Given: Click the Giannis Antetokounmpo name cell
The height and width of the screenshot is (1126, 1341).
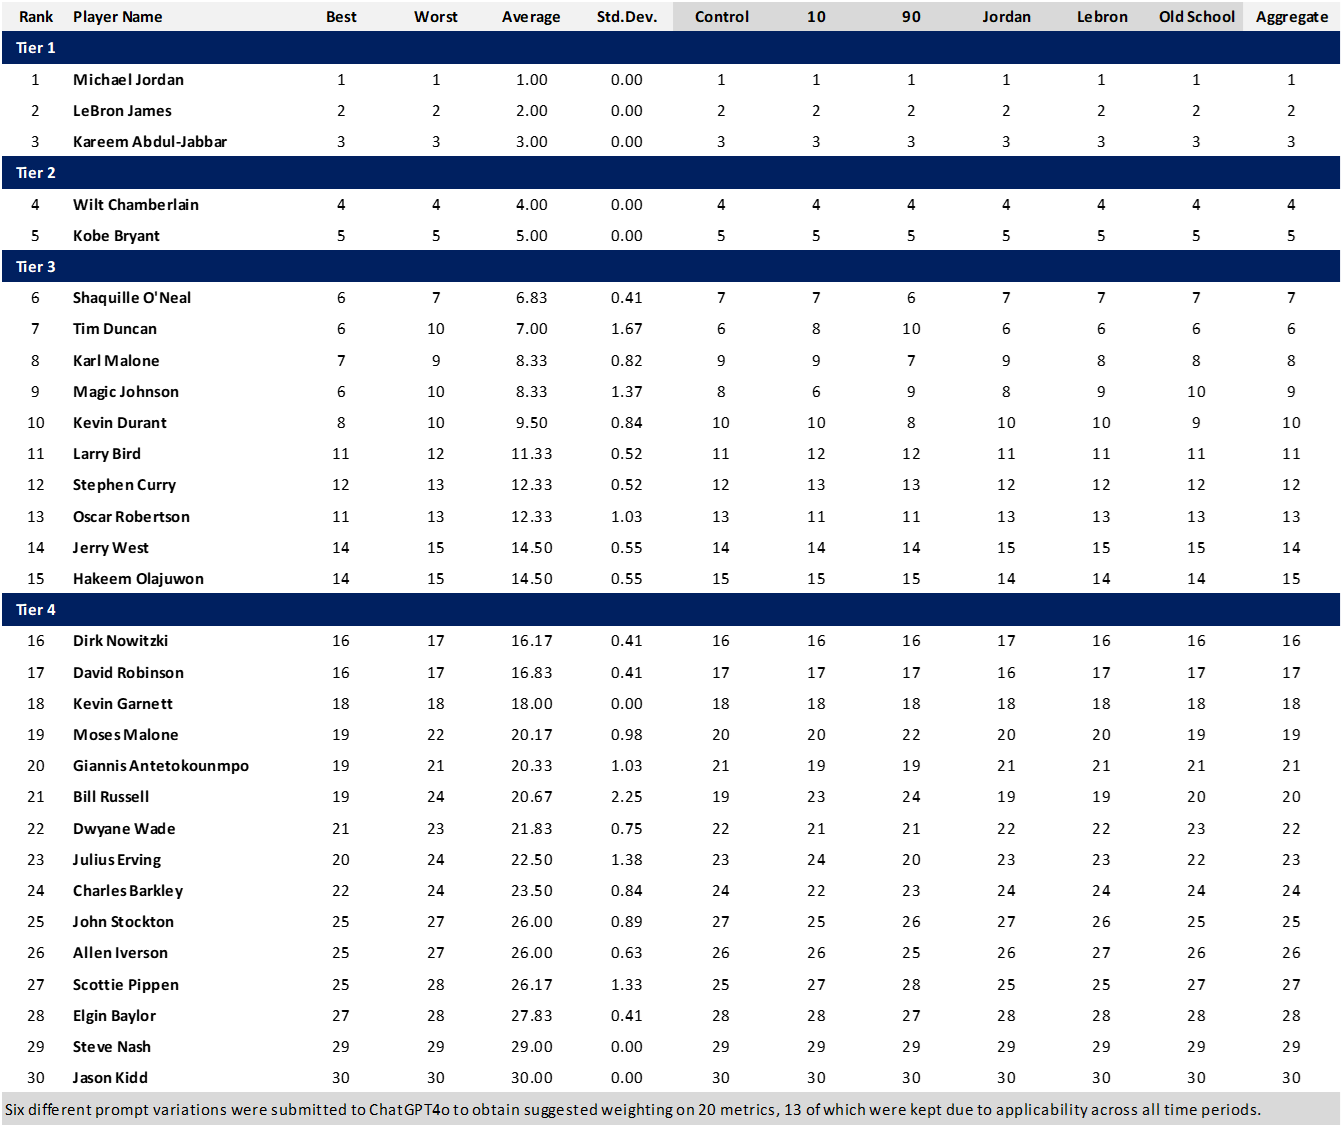Looking at the screenshot, I should [x=161, y=766].
